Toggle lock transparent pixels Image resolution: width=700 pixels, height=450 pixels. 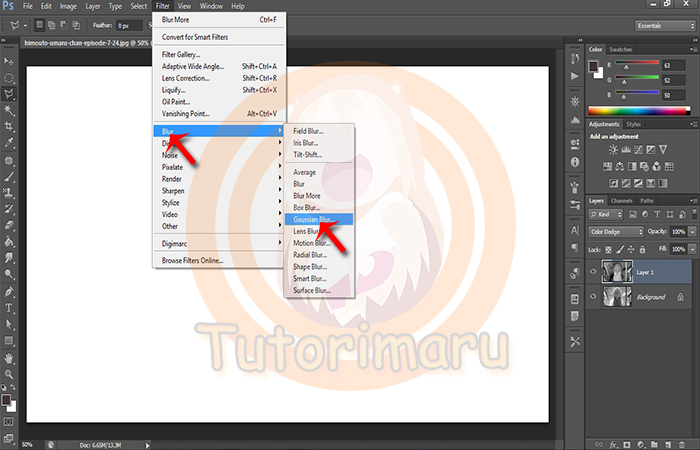pos(608,249)
